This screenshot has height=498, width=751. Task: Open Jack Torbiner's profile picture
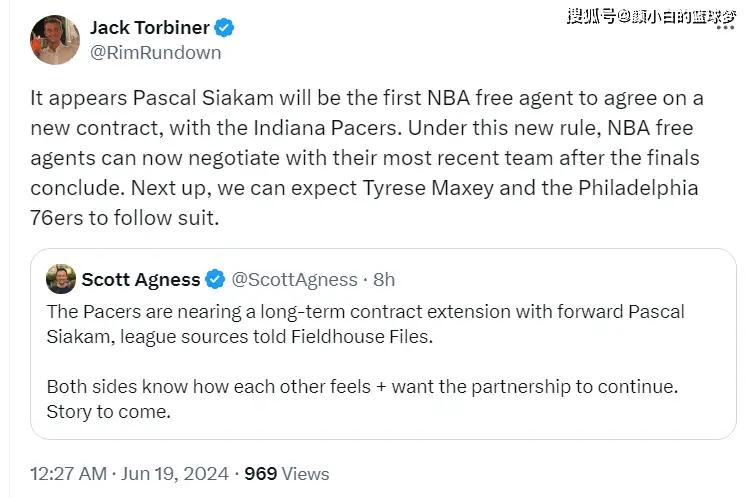tap(55, 39)
